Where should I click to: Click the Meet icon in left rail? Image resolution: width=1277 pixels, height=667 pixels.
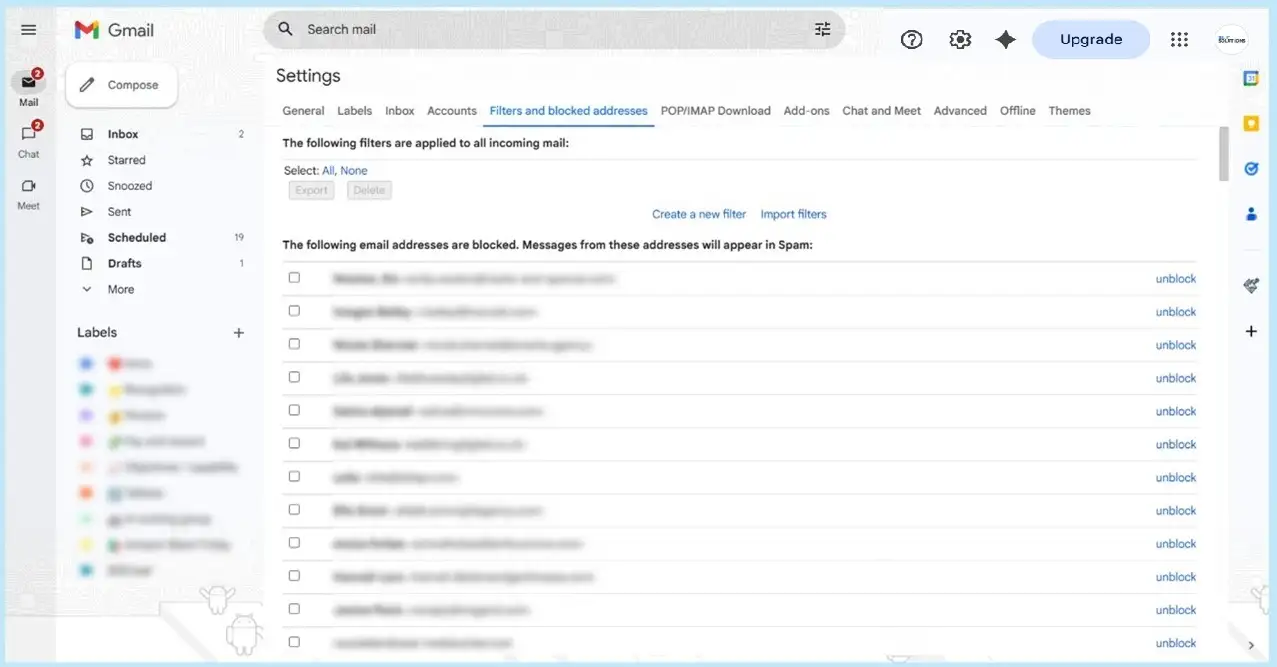[28, 187]
